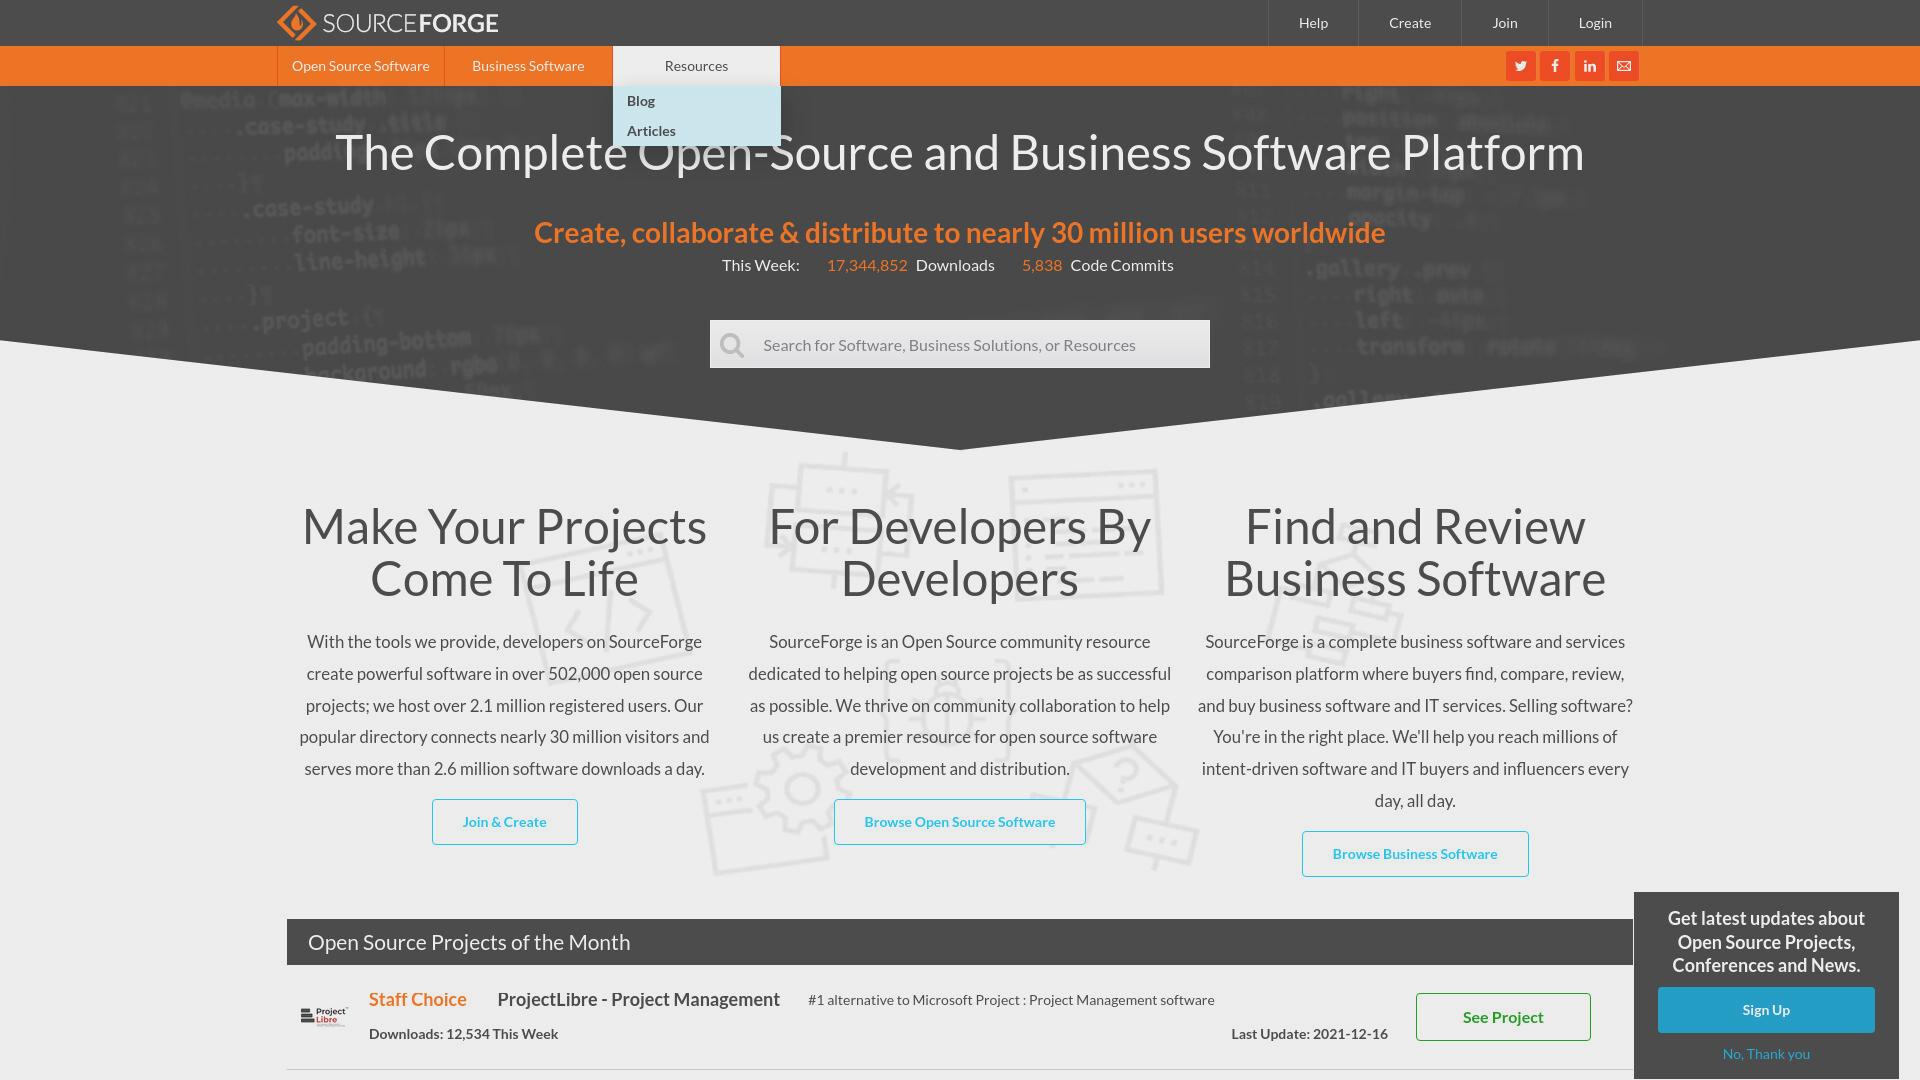Click the orange 'Create, collaborate & distribute' tagline
Image resolution: width=1920 pixels, height=1080 pixels.
[x=959, y=233]
